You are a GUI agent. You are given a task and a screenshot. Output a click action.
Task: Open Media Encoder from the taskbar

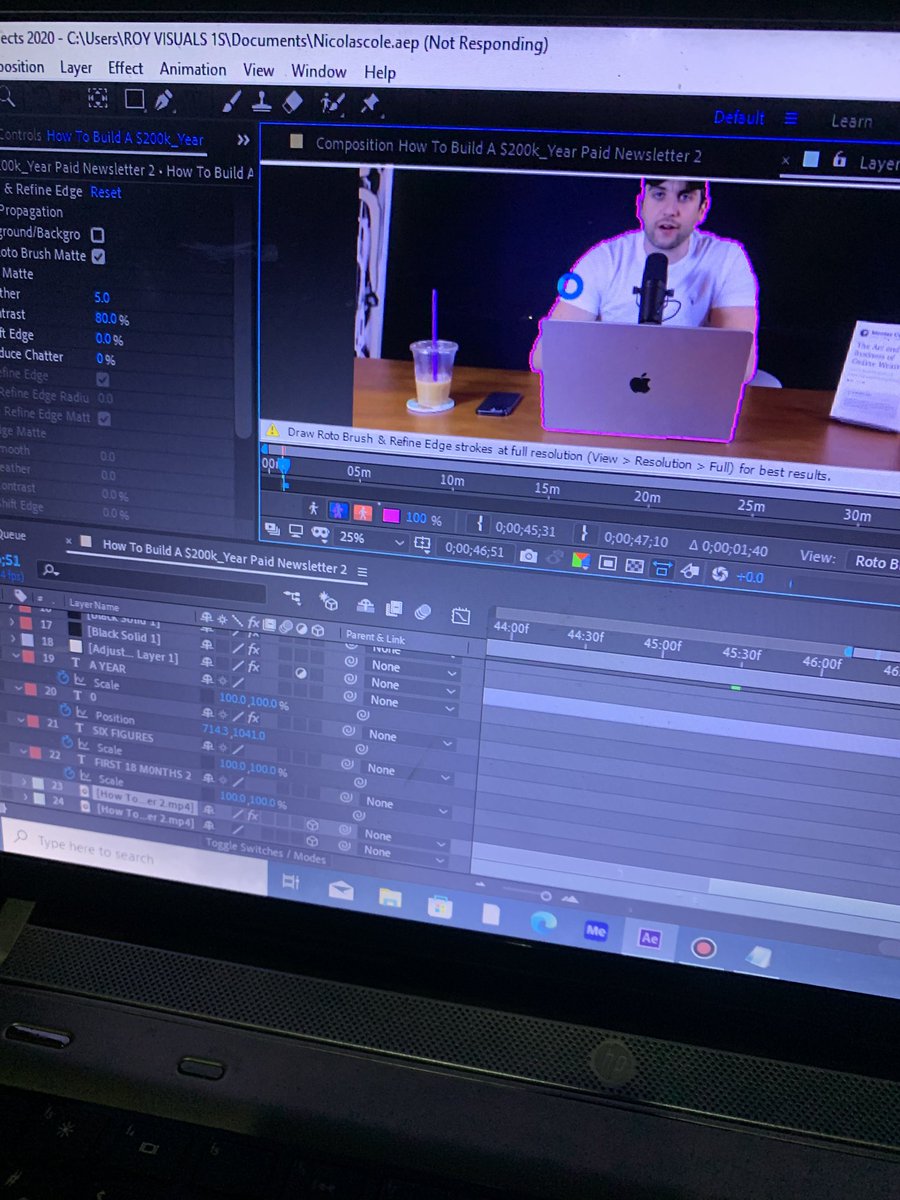[x=596, y=931]
